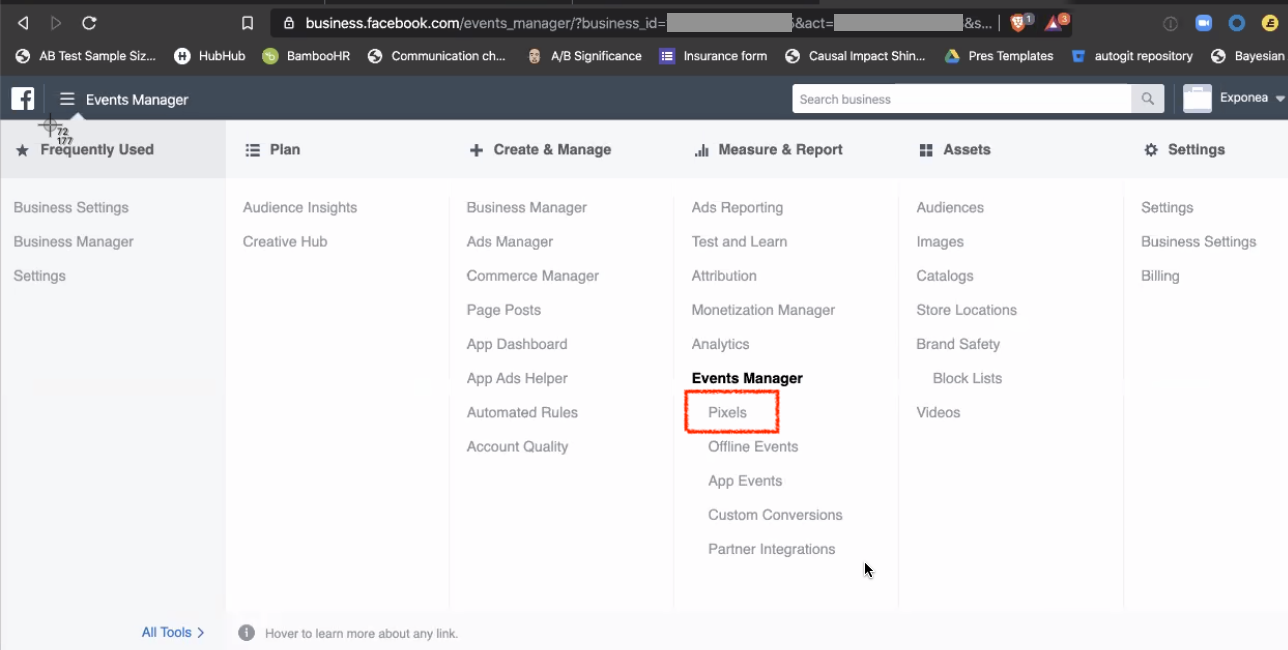1288x650 pixels.
Task: Open Images under Assets
Action: [x=940, y=242]
